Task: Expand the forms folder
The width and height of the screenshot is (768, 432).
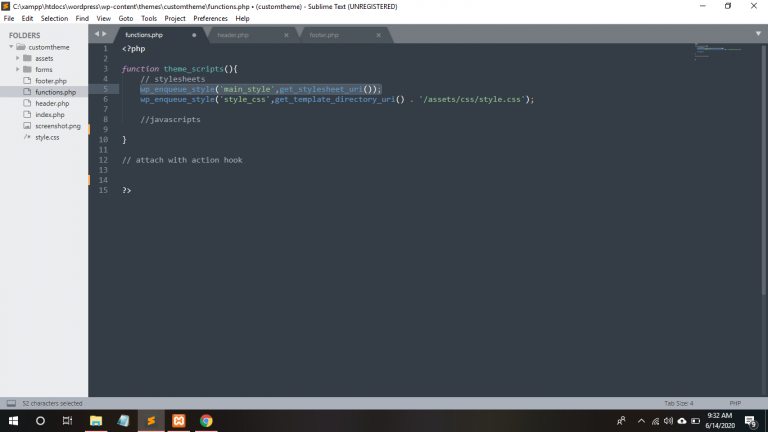Action: pos(18,70)
